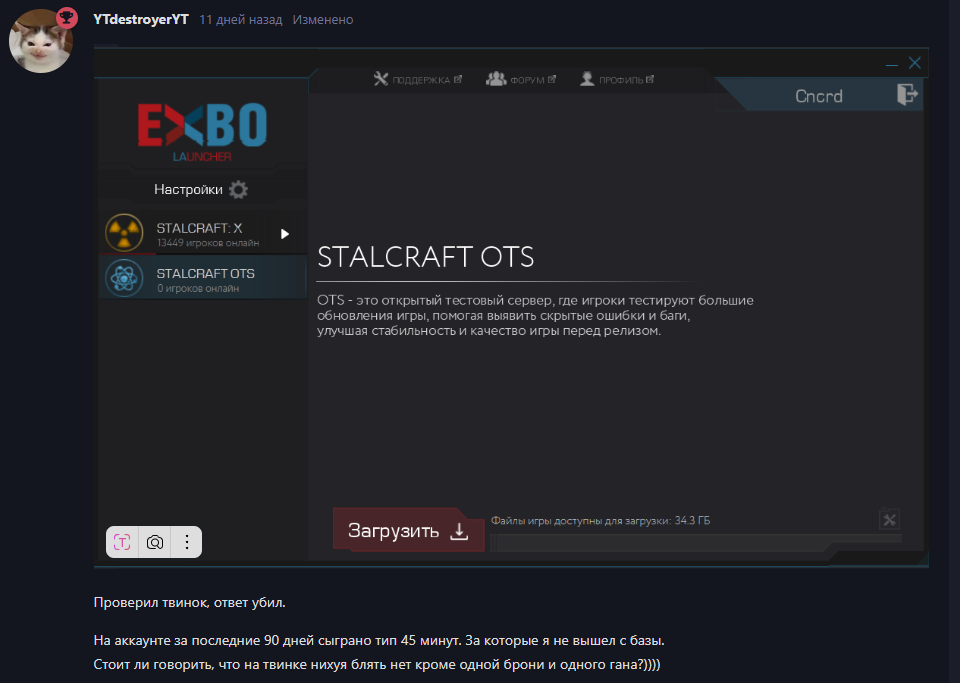Click the STALCRAFT: X radiation icon
The height and width of the screenshot is (683, 960).
click(124, 233)
